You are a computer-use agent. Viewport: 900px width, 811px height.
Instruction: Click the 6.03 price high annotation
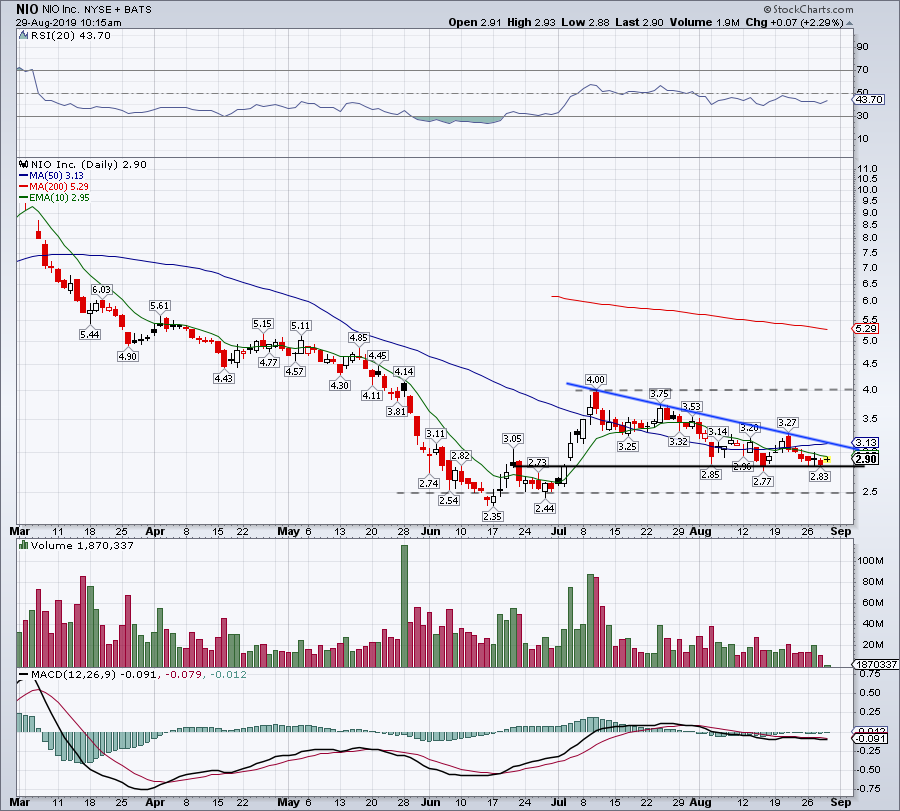(x=102, y=290)
